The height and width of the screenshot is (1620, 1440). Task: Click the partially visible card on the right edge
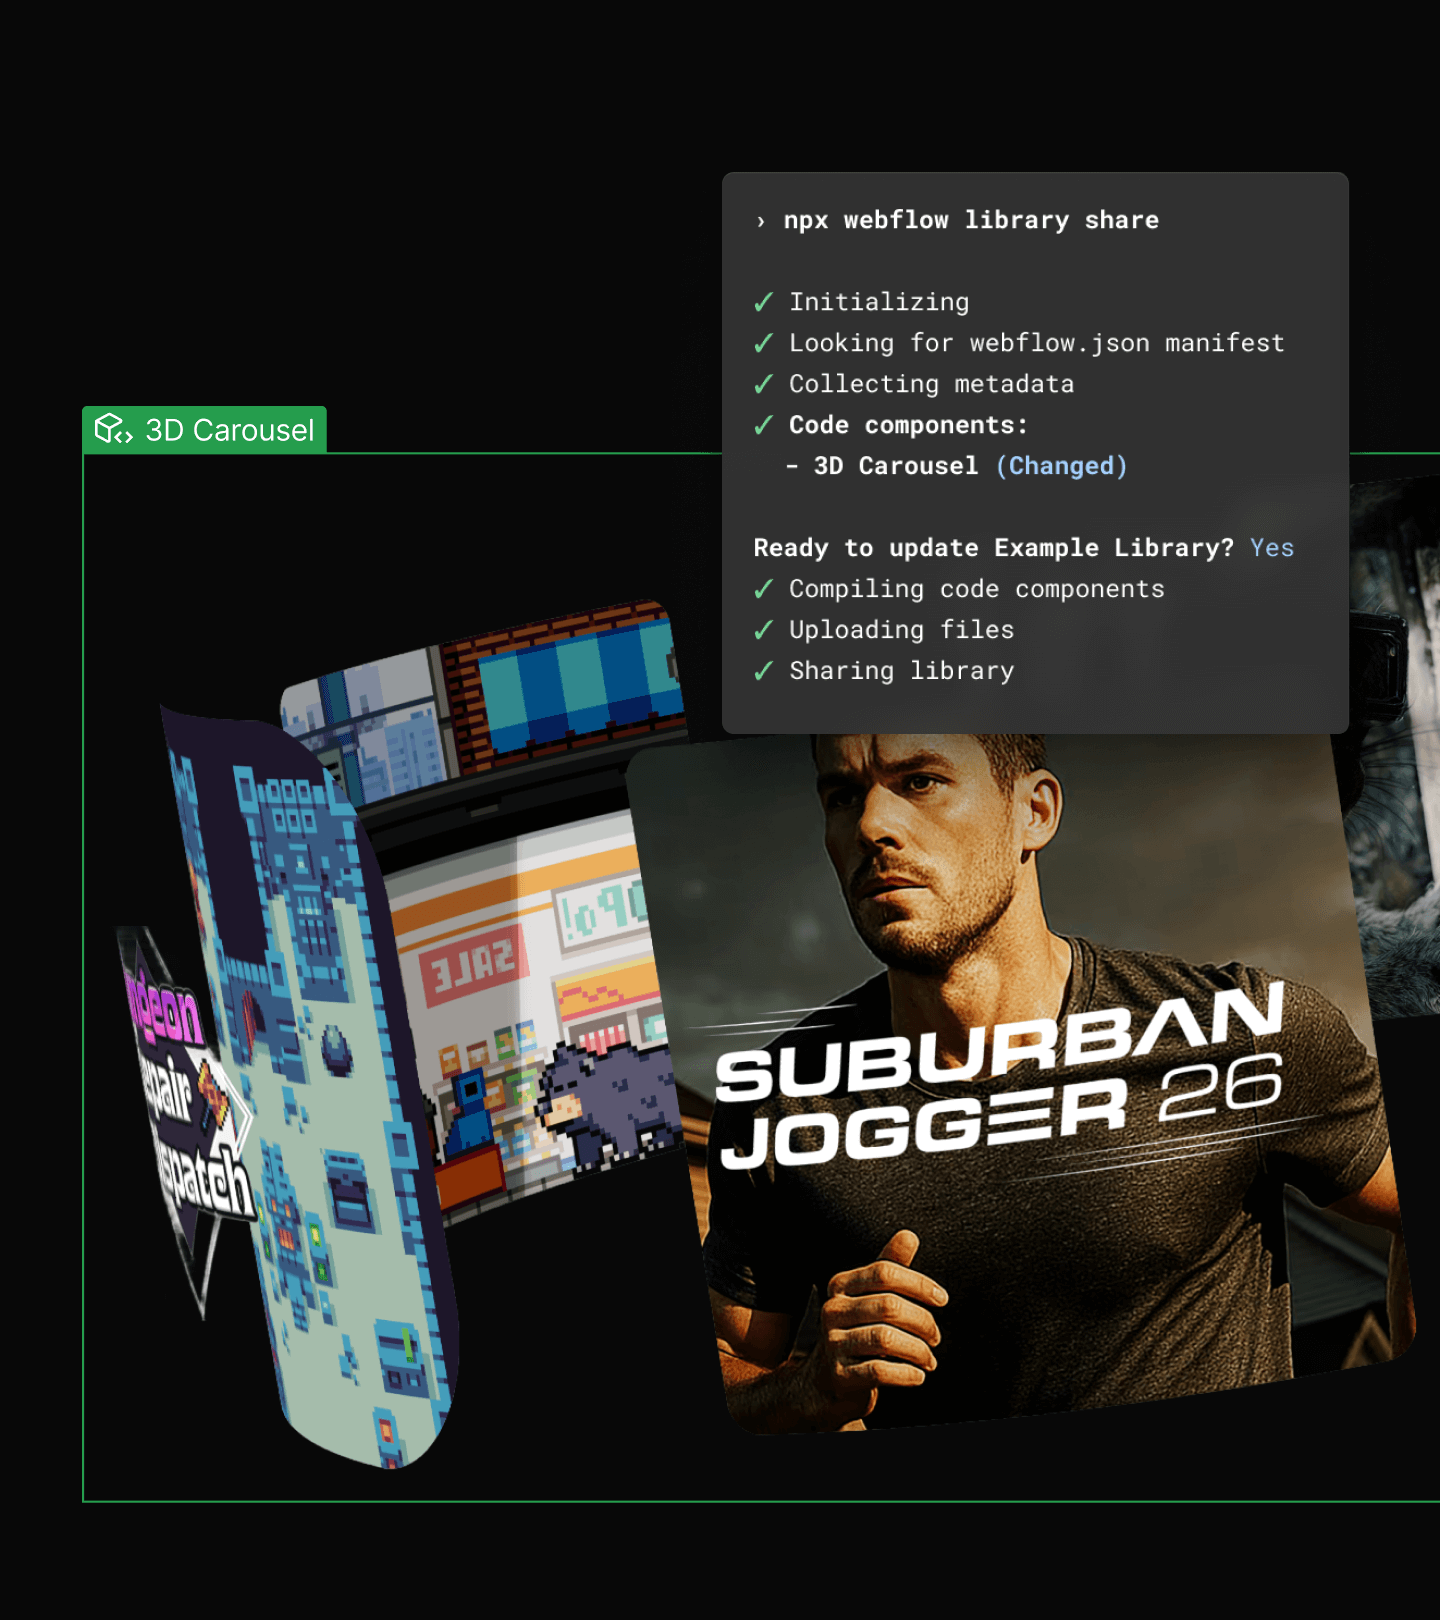click(1395, 750)
